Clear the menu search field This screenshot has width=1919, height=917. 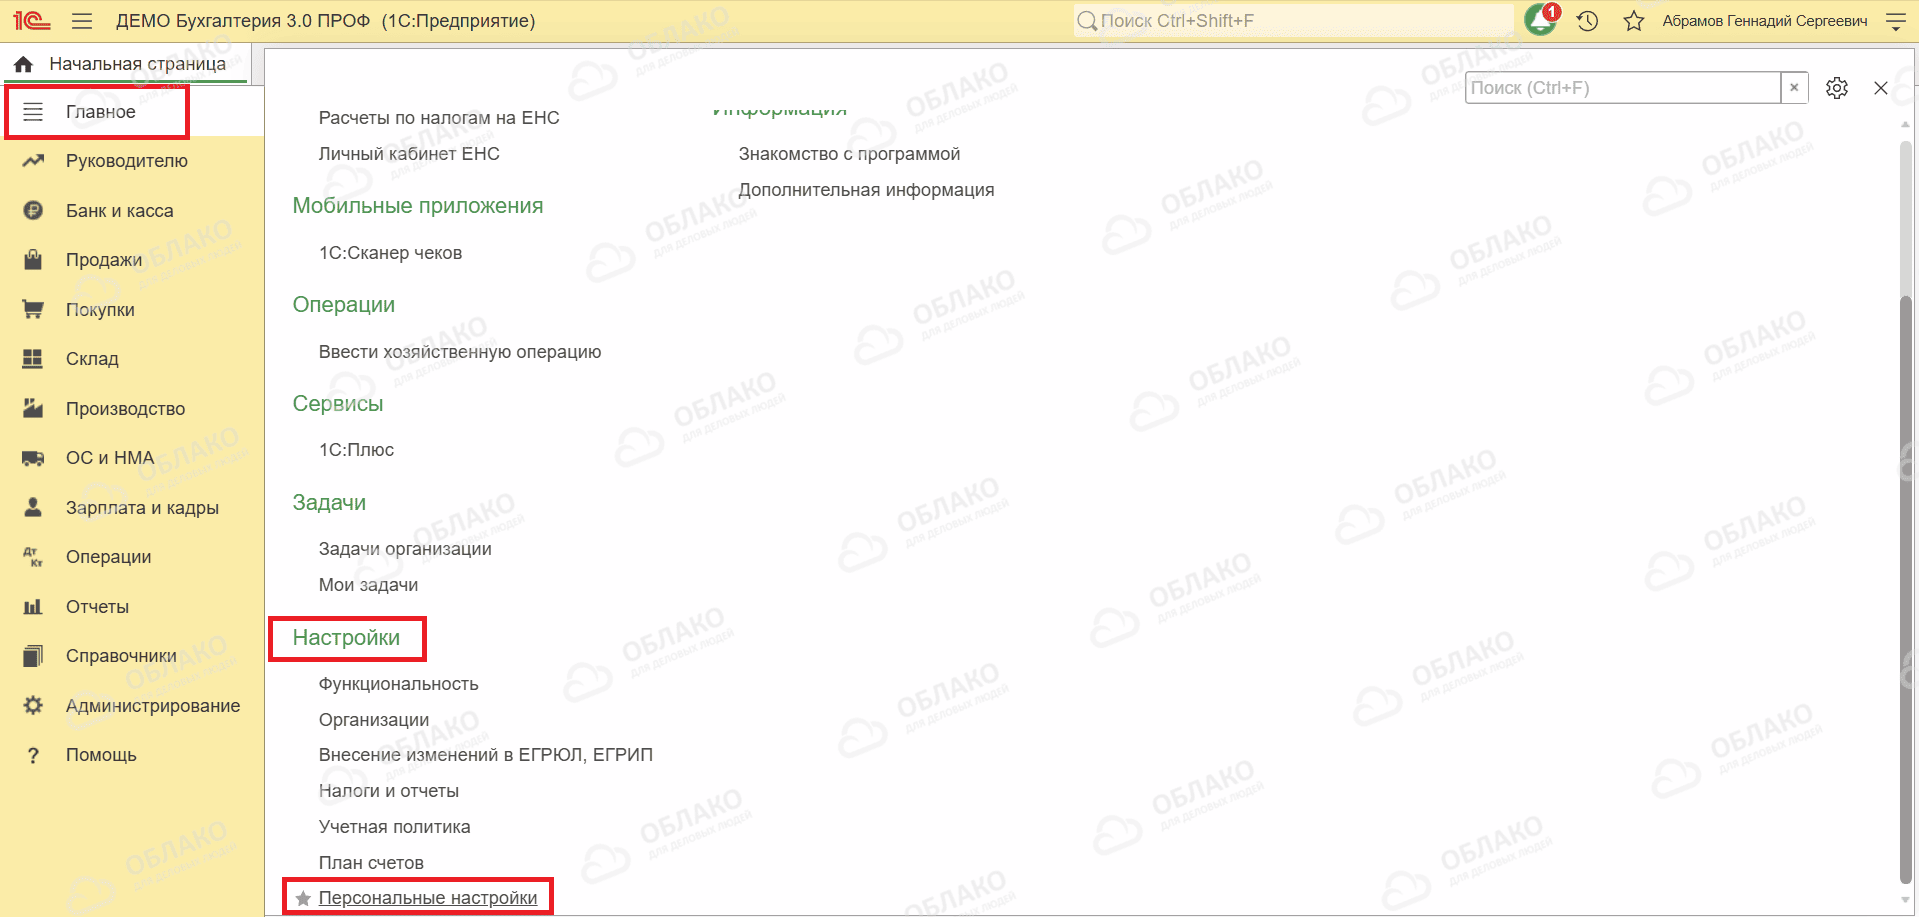(x=1795, y=88)
